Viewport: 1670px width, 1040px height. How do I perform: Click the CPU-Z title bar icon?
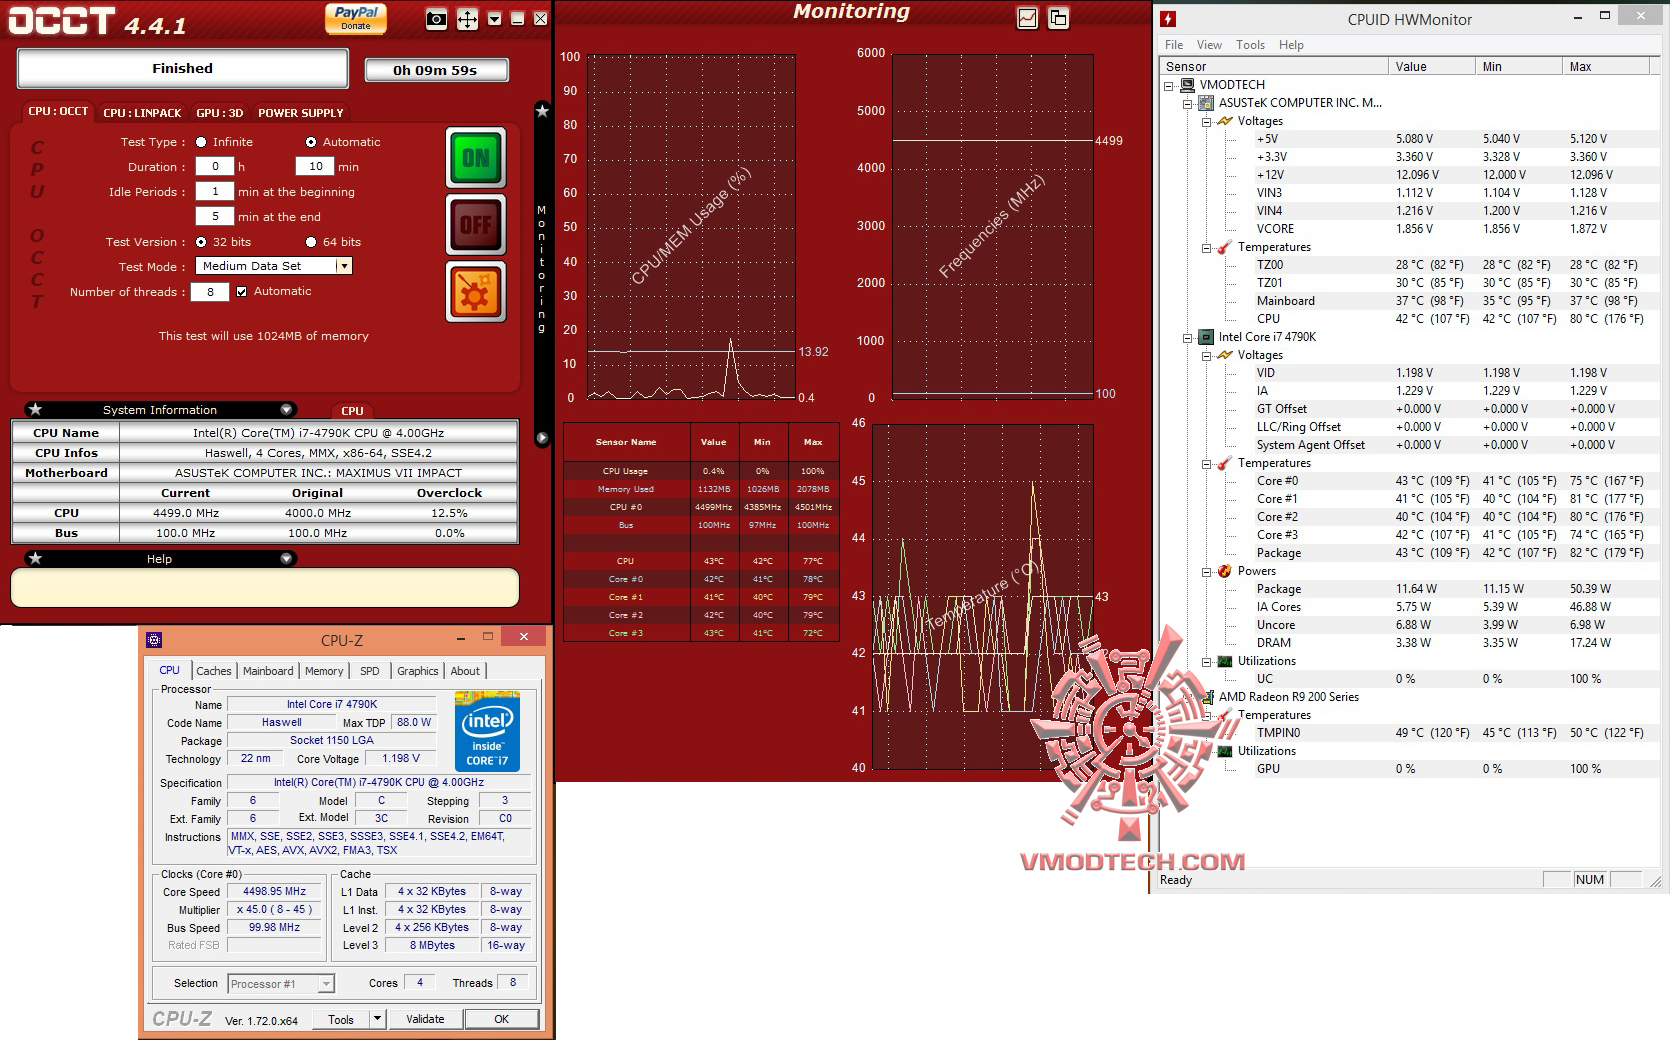(154, 640)
